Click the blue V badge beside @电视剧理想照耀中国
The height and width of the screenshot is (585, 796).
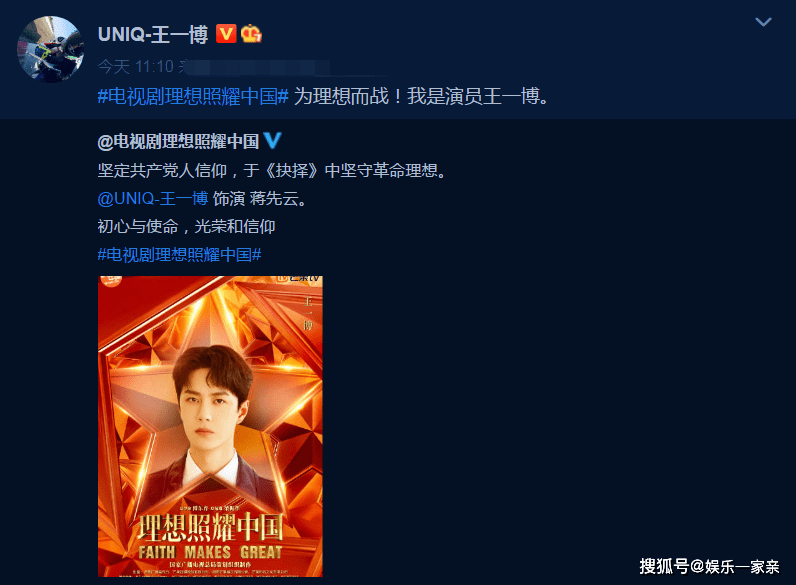pyautogui.click(x=272, y=140)
